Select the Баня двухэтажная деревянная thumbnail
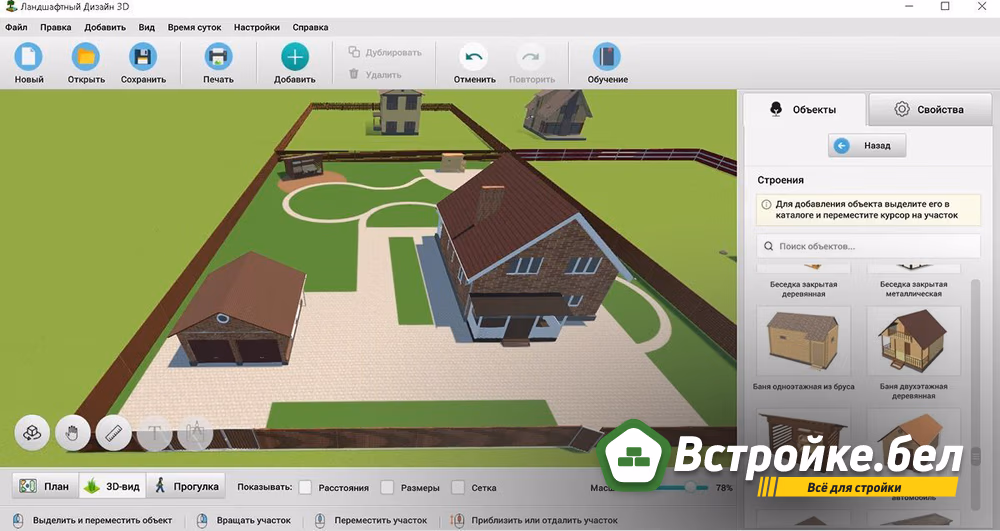 [x=913, y=341]
